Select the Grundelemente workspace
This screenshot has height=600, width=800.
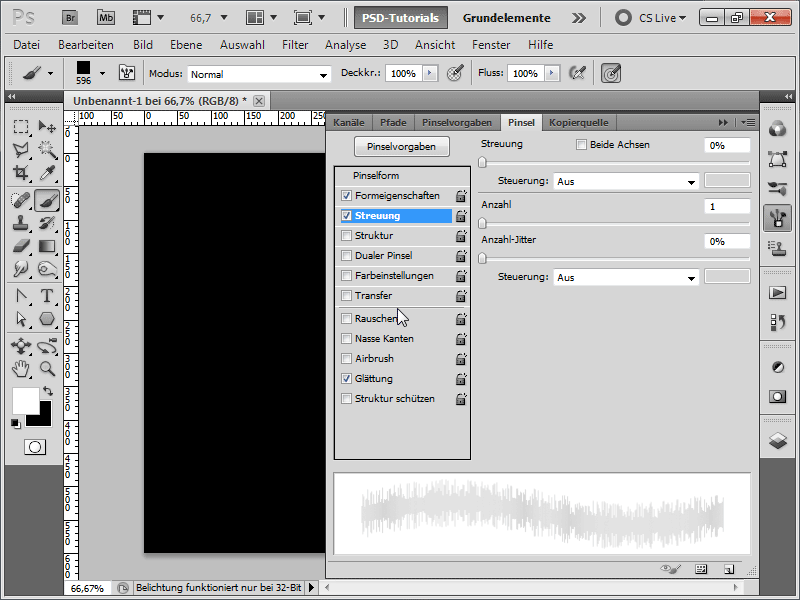pyautogui.click(x=506, y=18)
